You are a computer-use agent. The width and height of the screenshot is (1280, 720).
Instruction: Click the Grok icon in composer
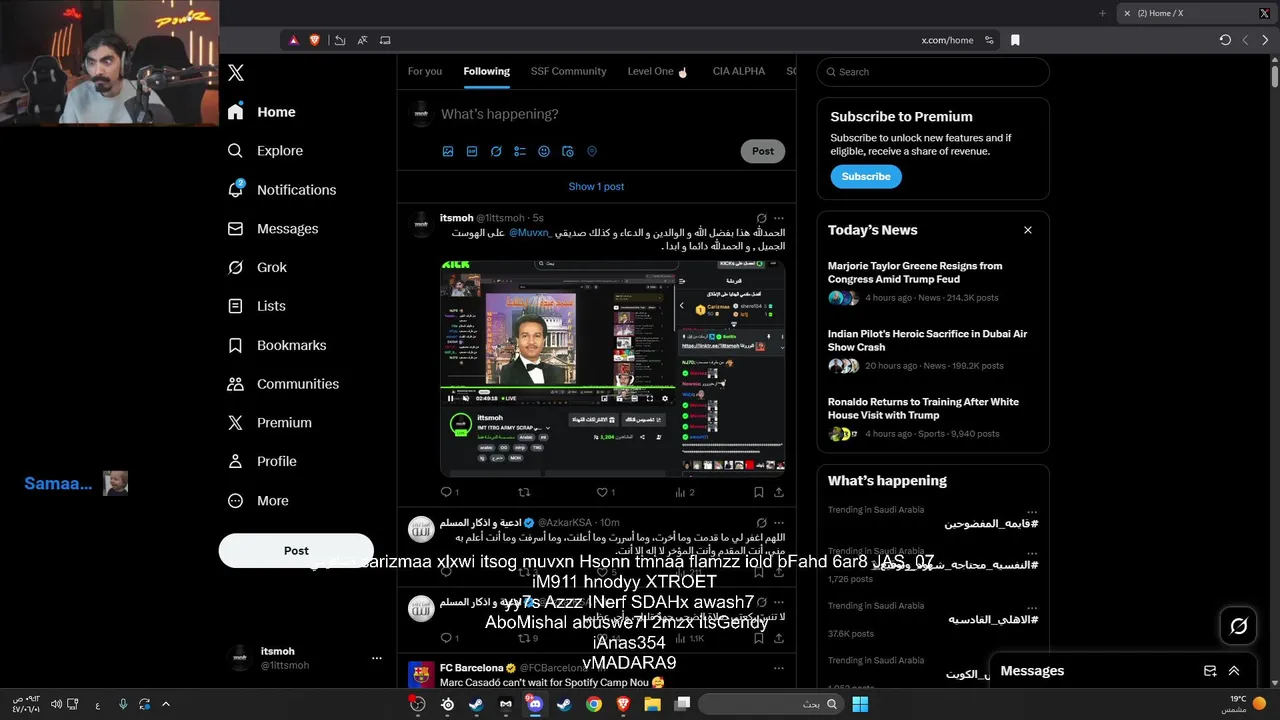496,151
